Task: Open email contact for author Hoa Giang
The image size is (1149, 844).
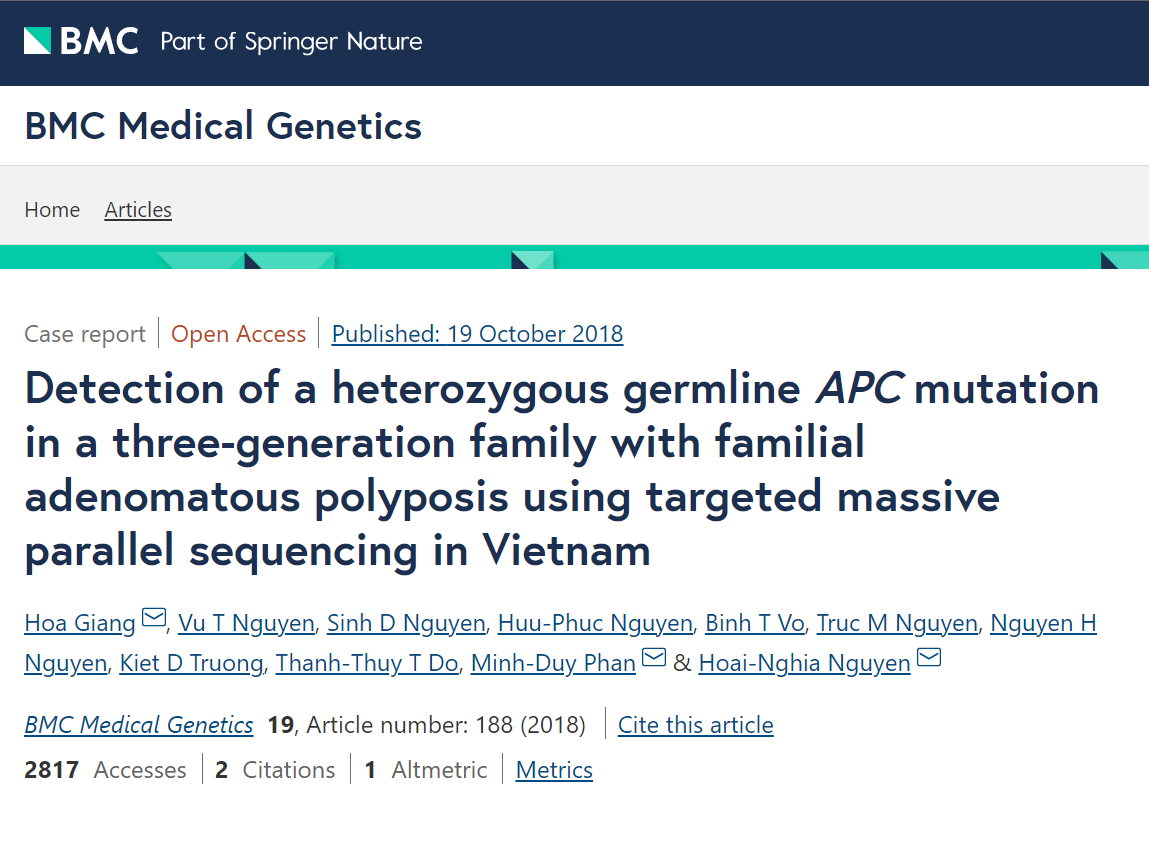Action: (x=153, y=617)
